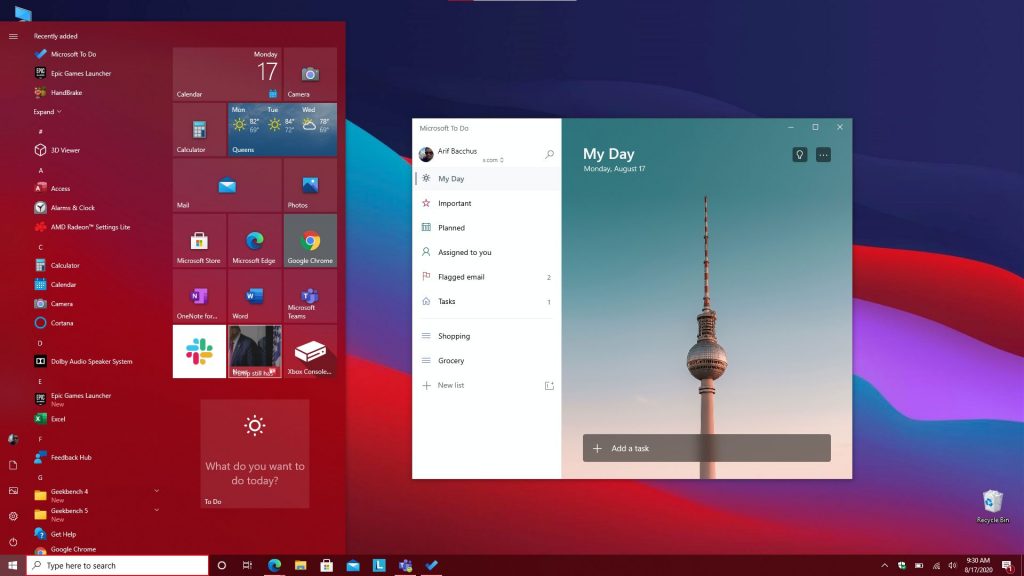Open the Grocery list
This screenshot has width=1024, height=576.
tap(488, 360)
